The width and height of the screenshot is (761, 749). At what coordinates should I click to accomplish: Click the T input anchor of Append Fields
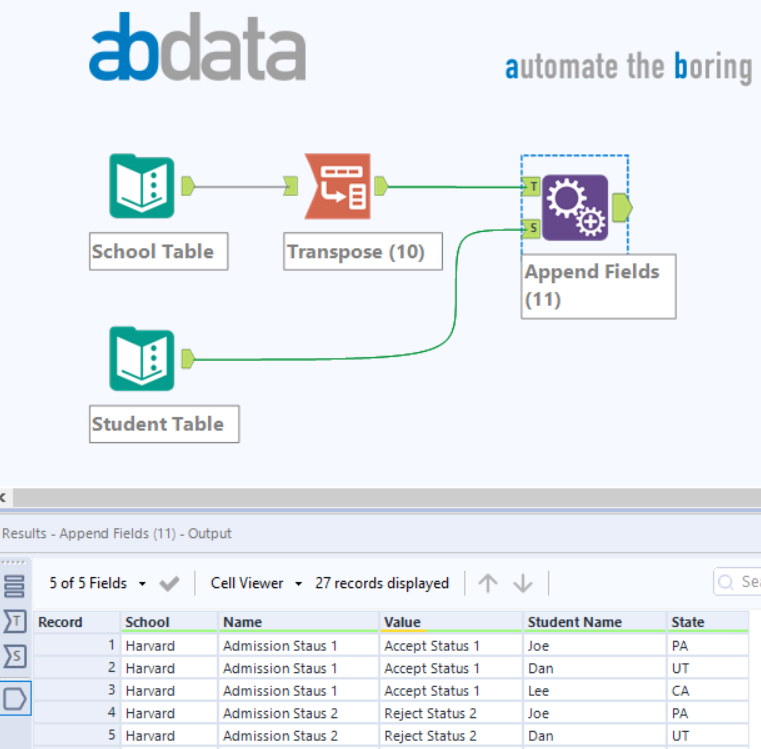pos(532,186)
